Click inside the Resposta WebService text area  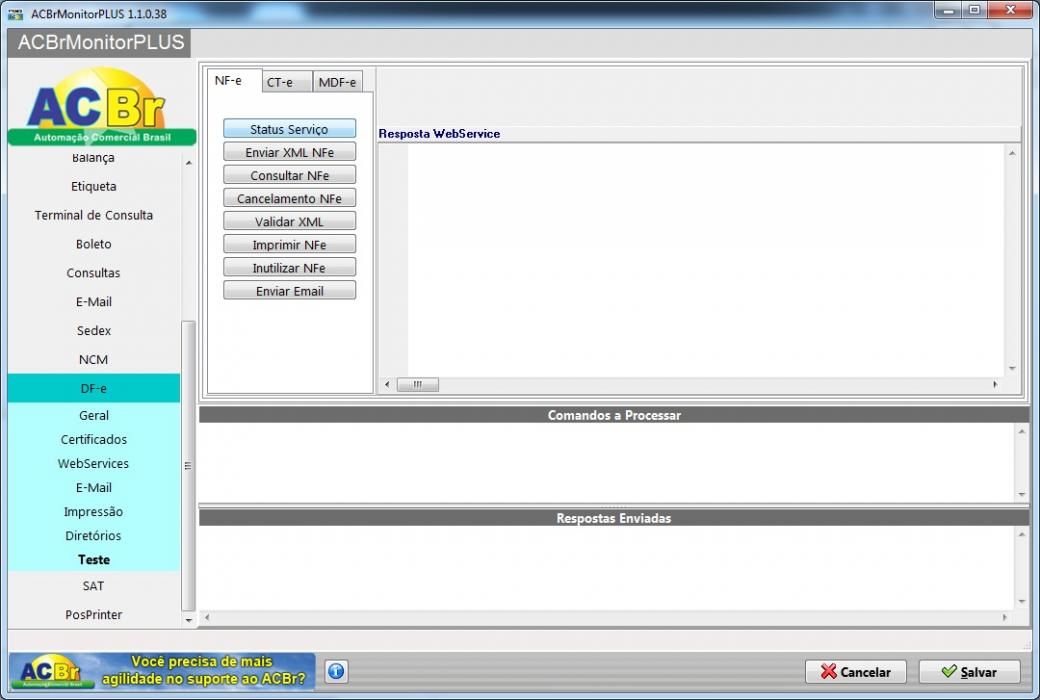[x=705, y=260]
